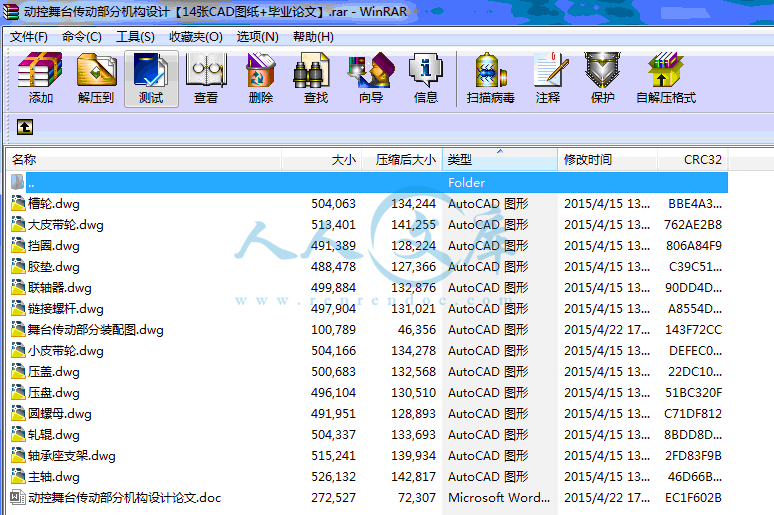Sort by 压缩后大小 column header
774x515 pixels.
point(402,159)
